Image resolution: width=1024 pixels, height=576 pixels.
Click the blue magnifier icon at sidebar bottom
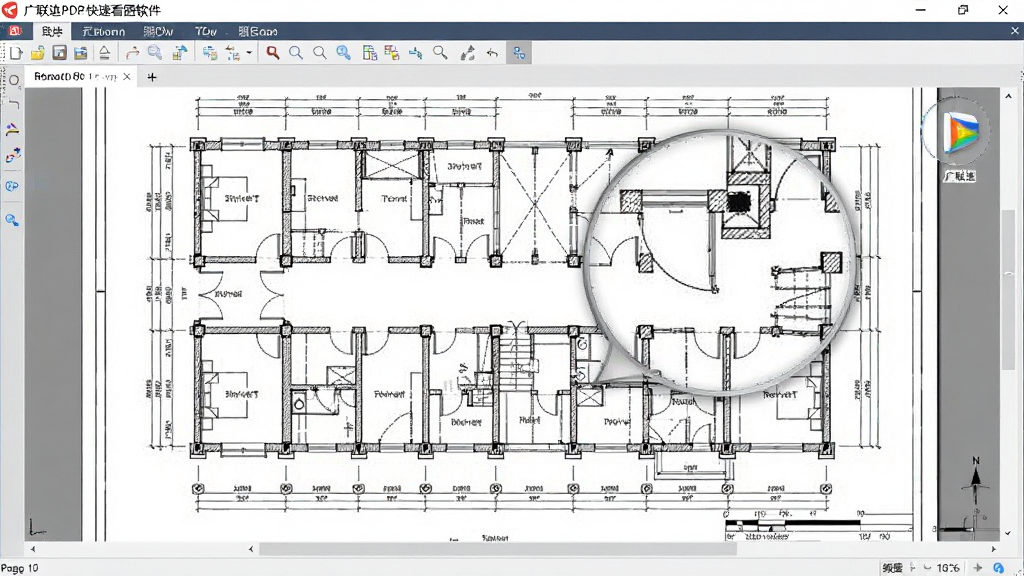pos(12,220)
